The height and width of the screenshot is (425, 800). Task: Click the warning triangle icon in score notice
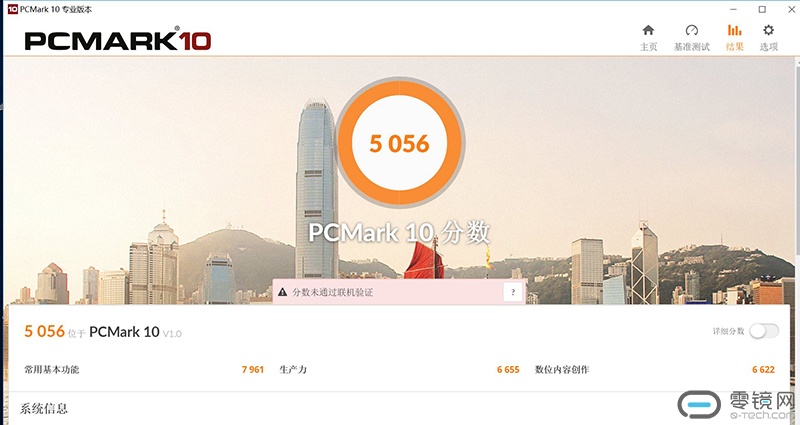coord(282,292)
